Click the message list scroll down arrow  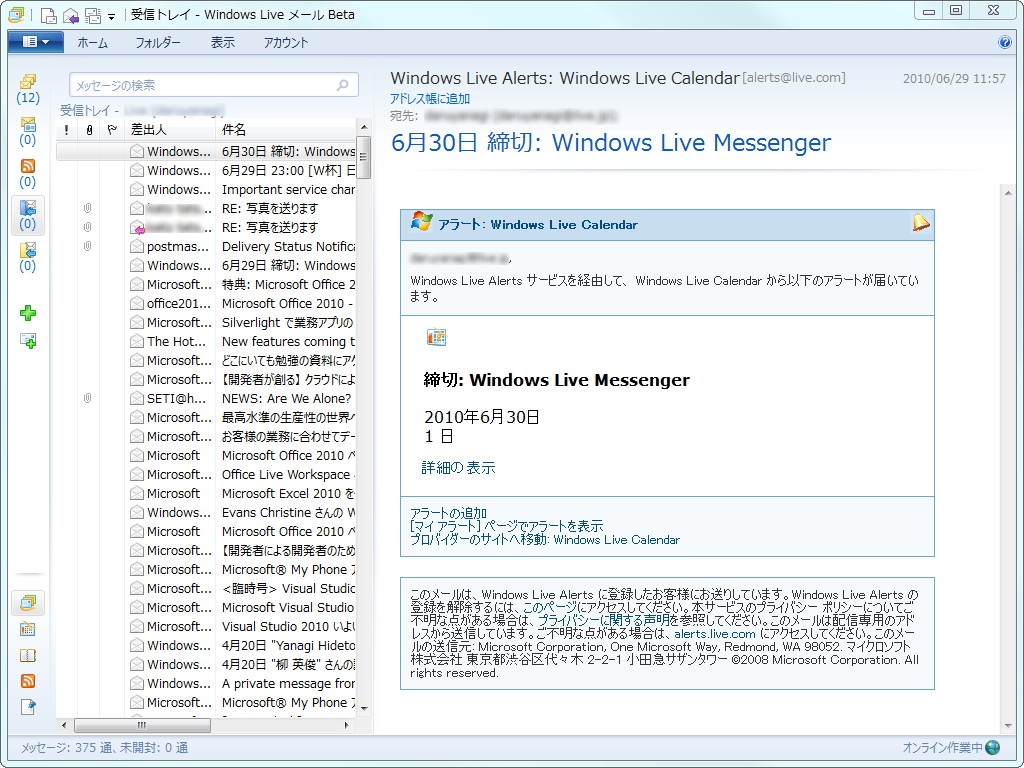364,709
